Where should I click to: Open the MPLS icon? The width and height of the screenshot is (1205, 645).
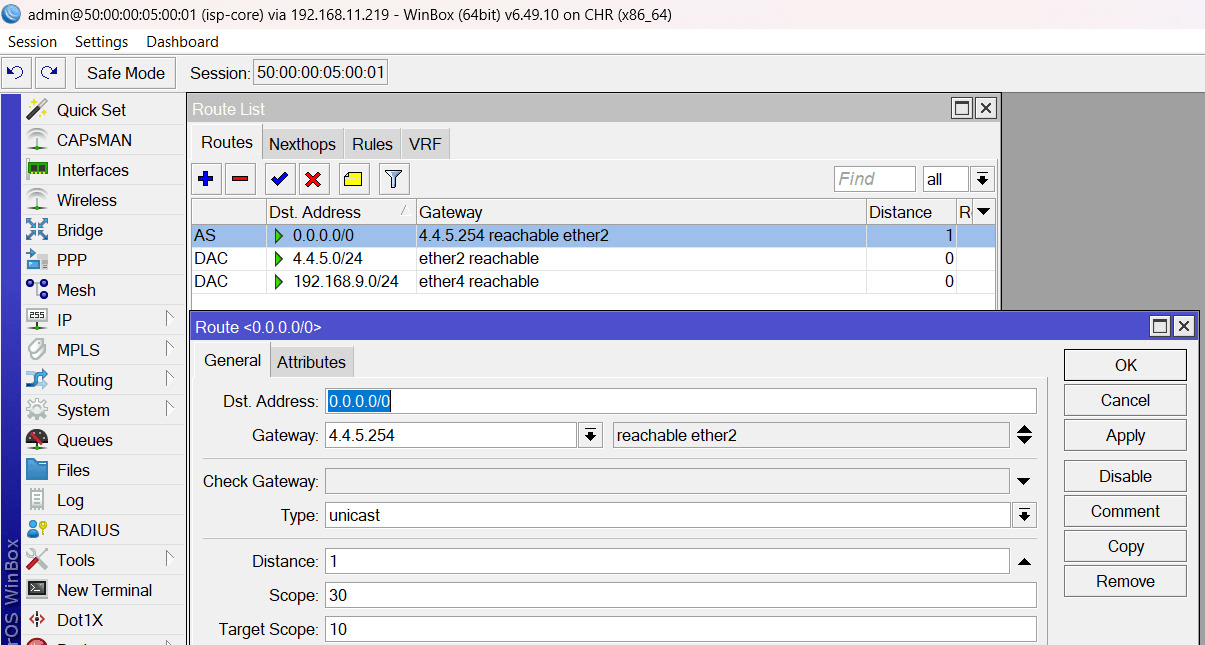tap(37, 350)
